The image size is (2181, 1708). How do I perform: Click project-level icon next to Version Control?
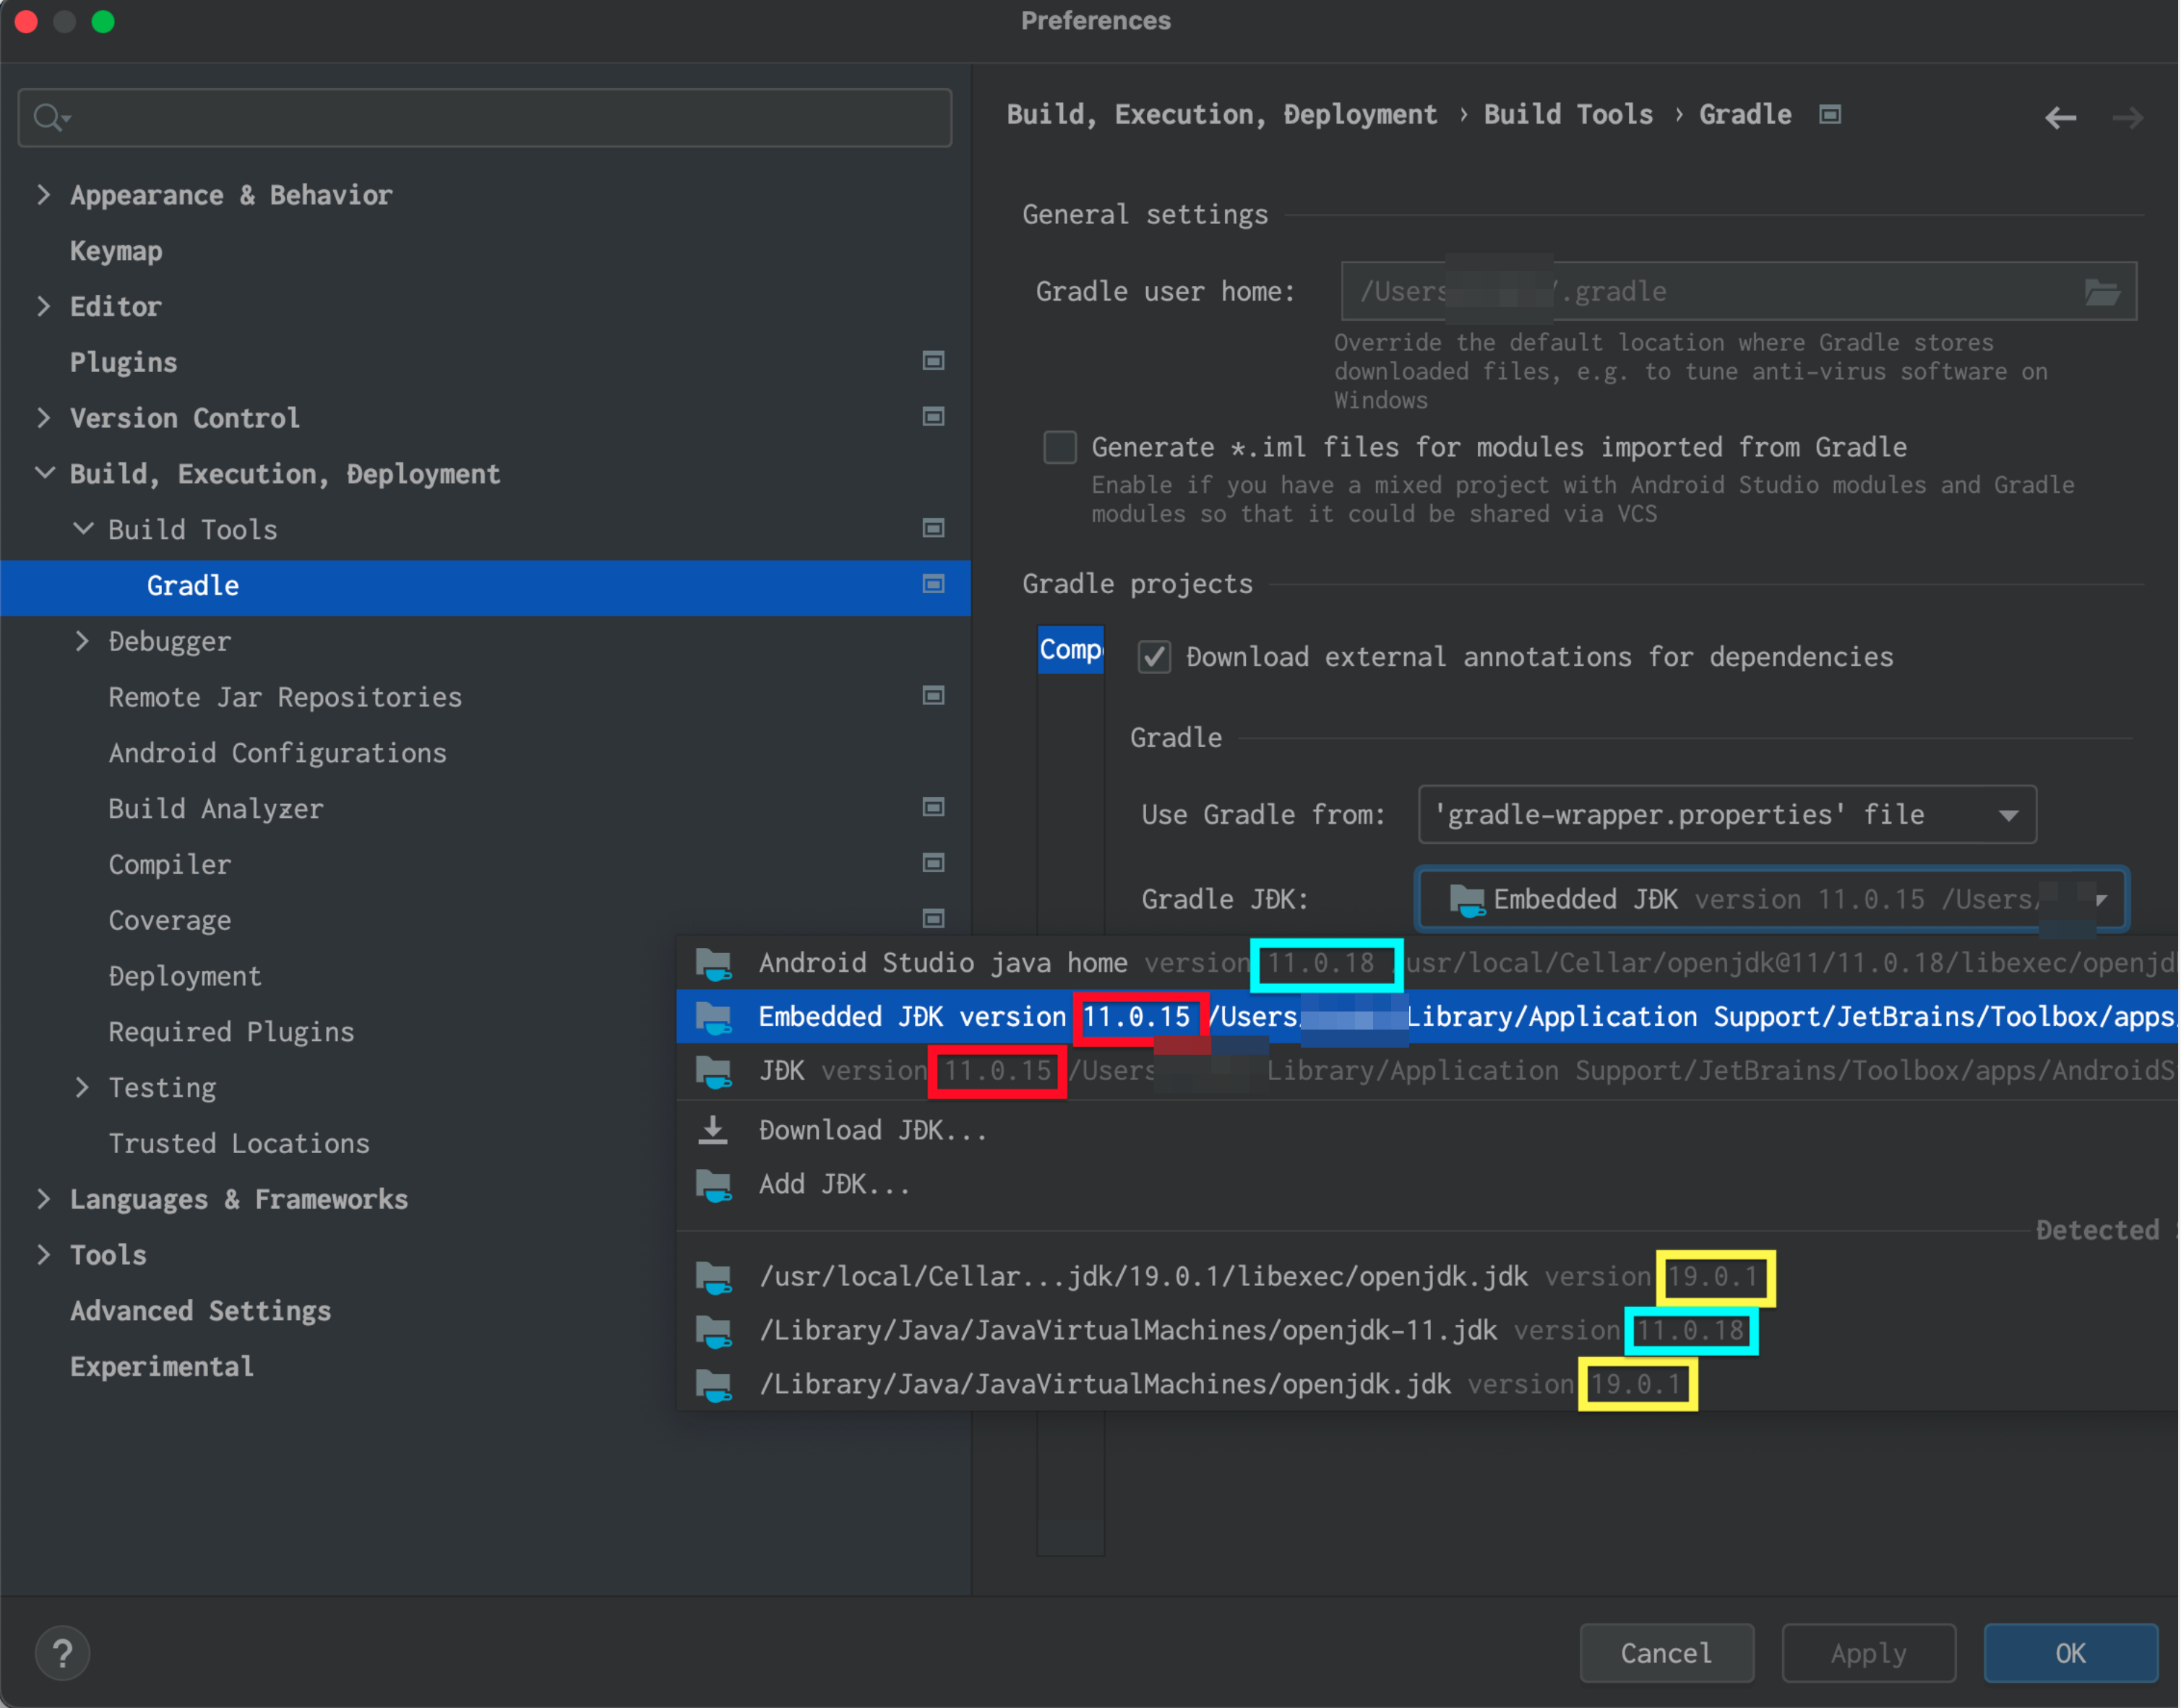tap(933, 417)
